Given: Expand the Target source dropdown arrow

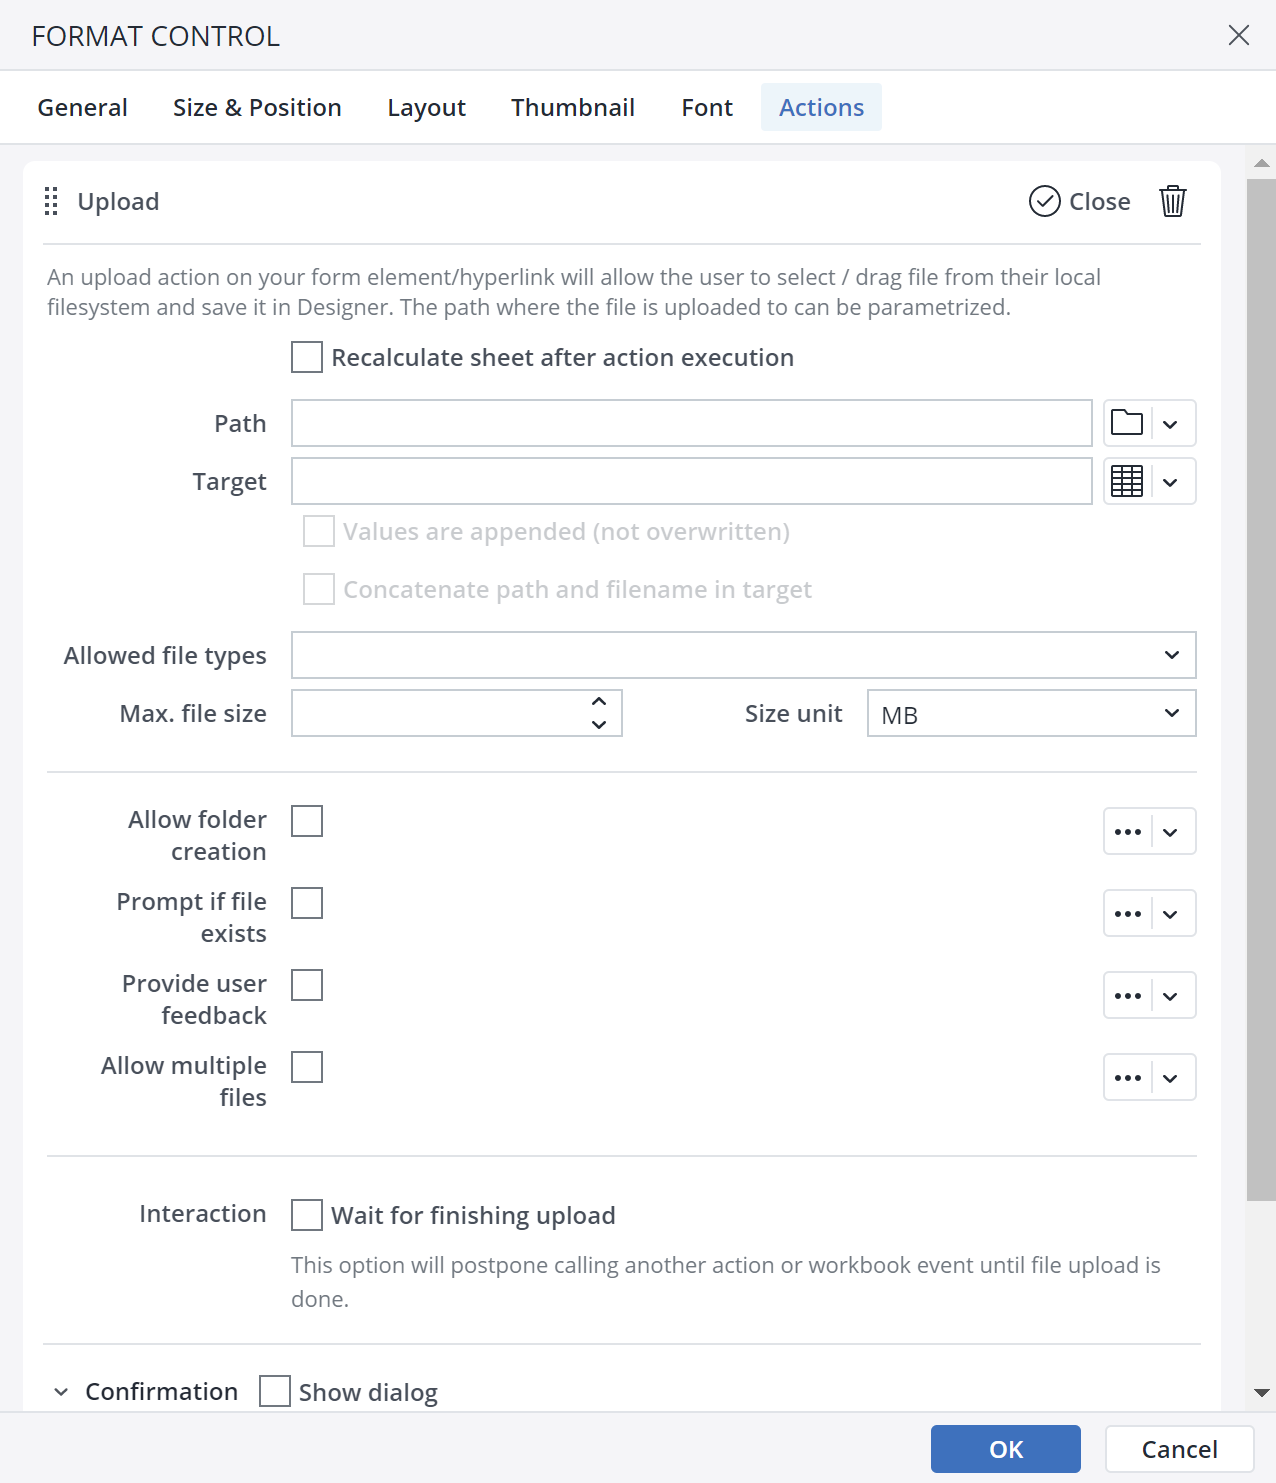Looking at the screenshot, I should (1171, 482).
